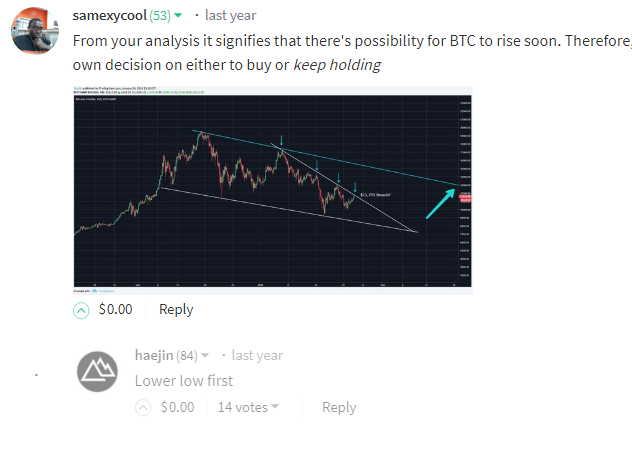
Task: Open haejin username link
Action: 154,355
